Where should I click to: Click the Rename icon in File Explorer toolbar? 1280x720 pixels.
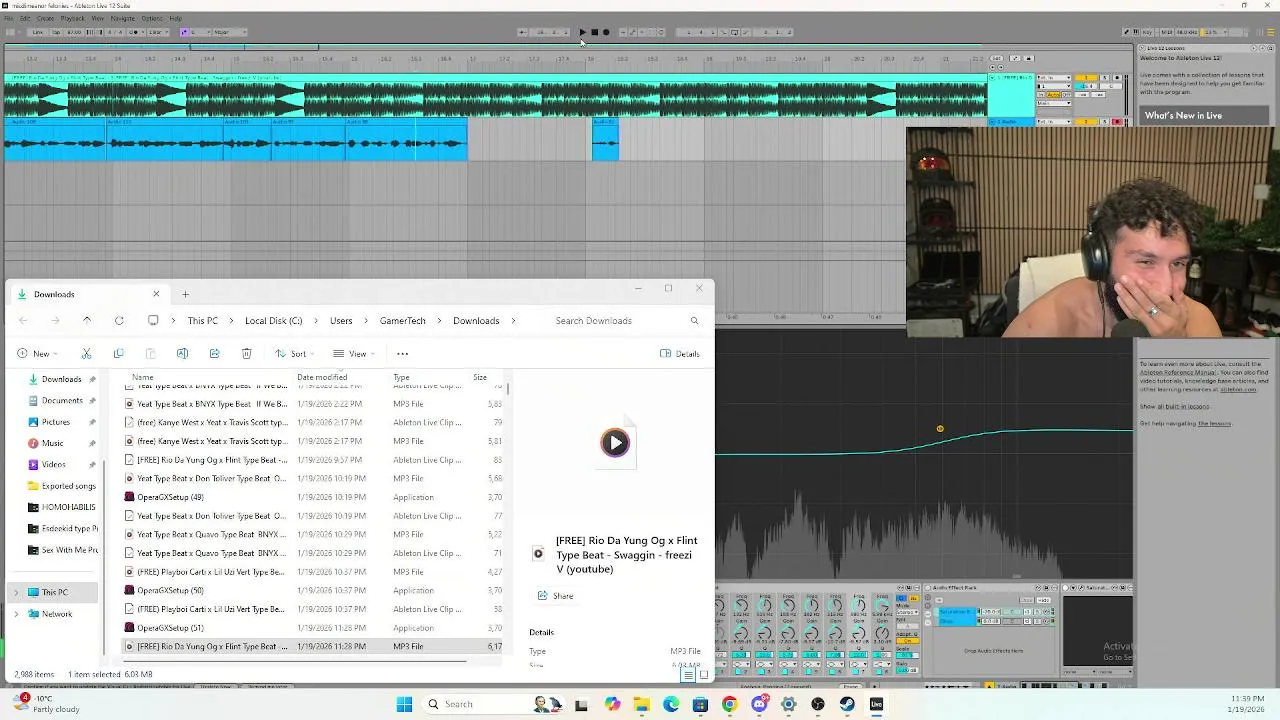[182, 353]
